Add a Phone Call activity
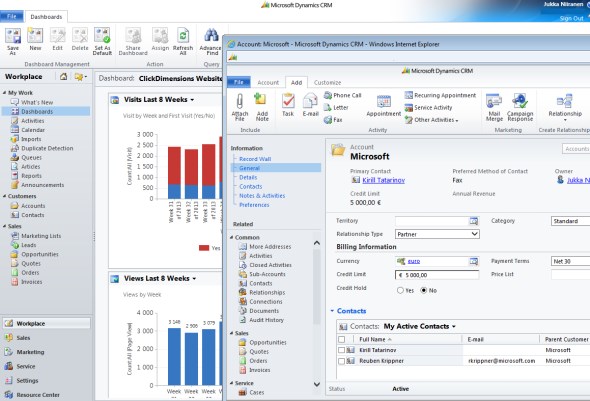The image size is (590, 401). tap(342, 96)
